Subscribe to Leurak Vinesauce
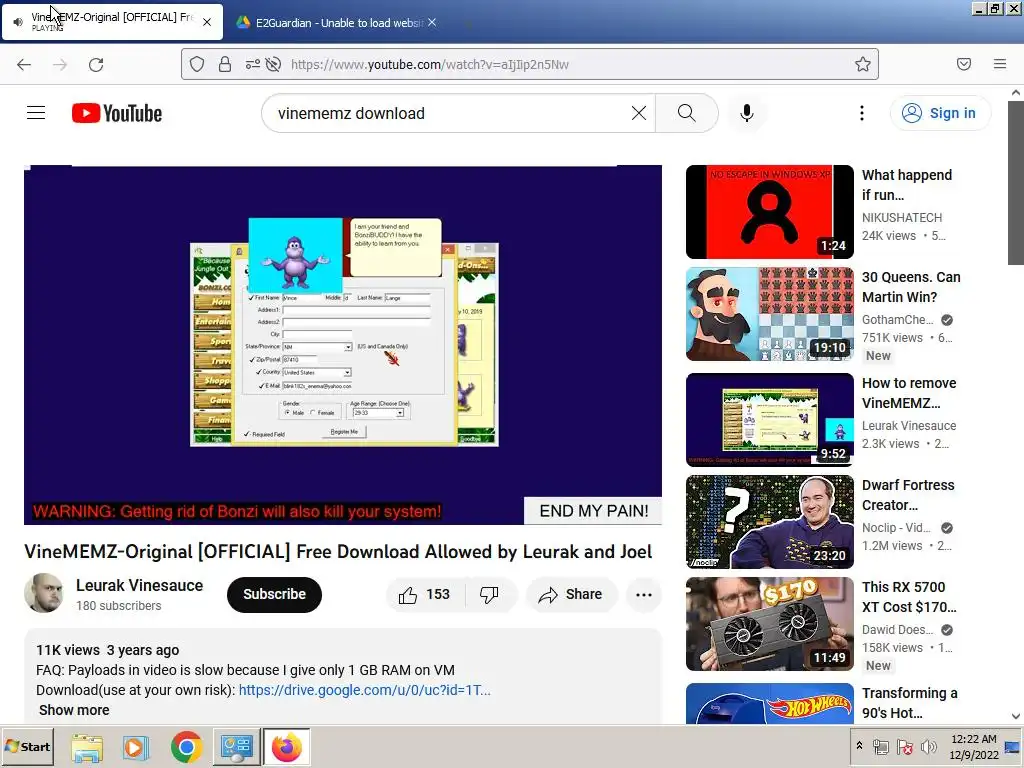 pyautogui.click(x=274, y=594)
